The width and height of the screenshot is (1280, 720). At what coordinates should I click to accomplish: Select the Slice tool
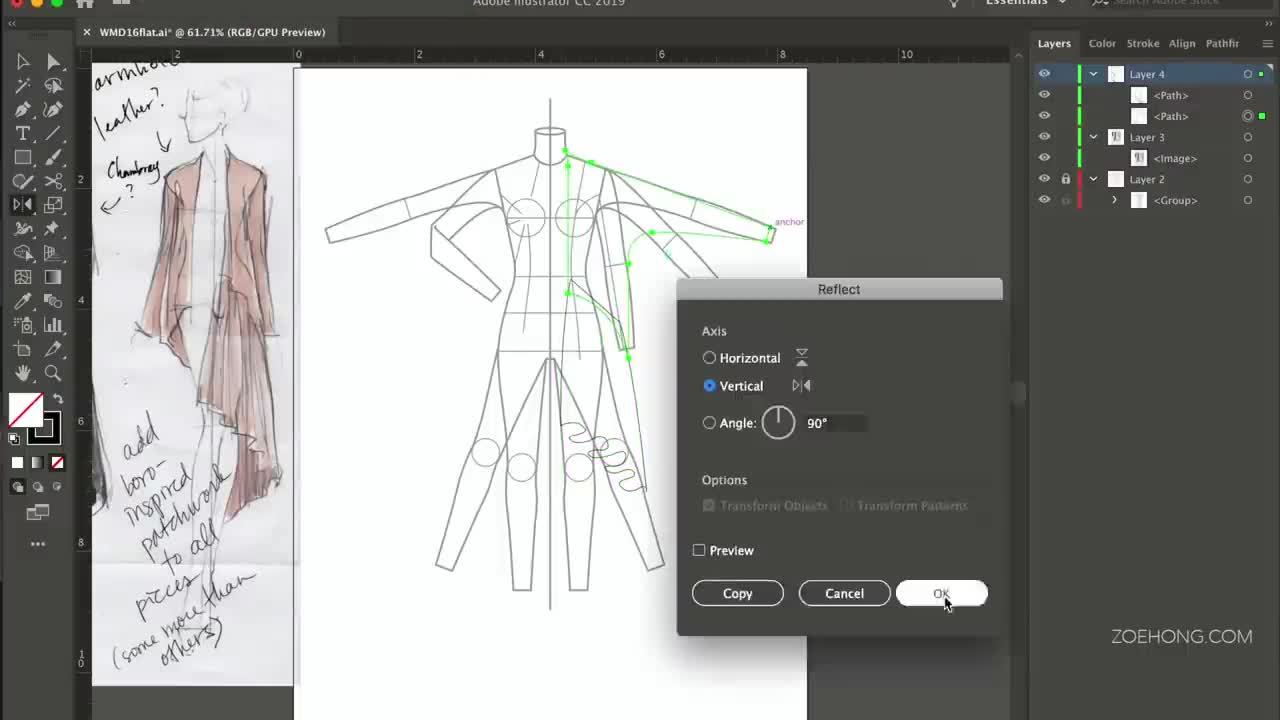(x=53, y=349)
